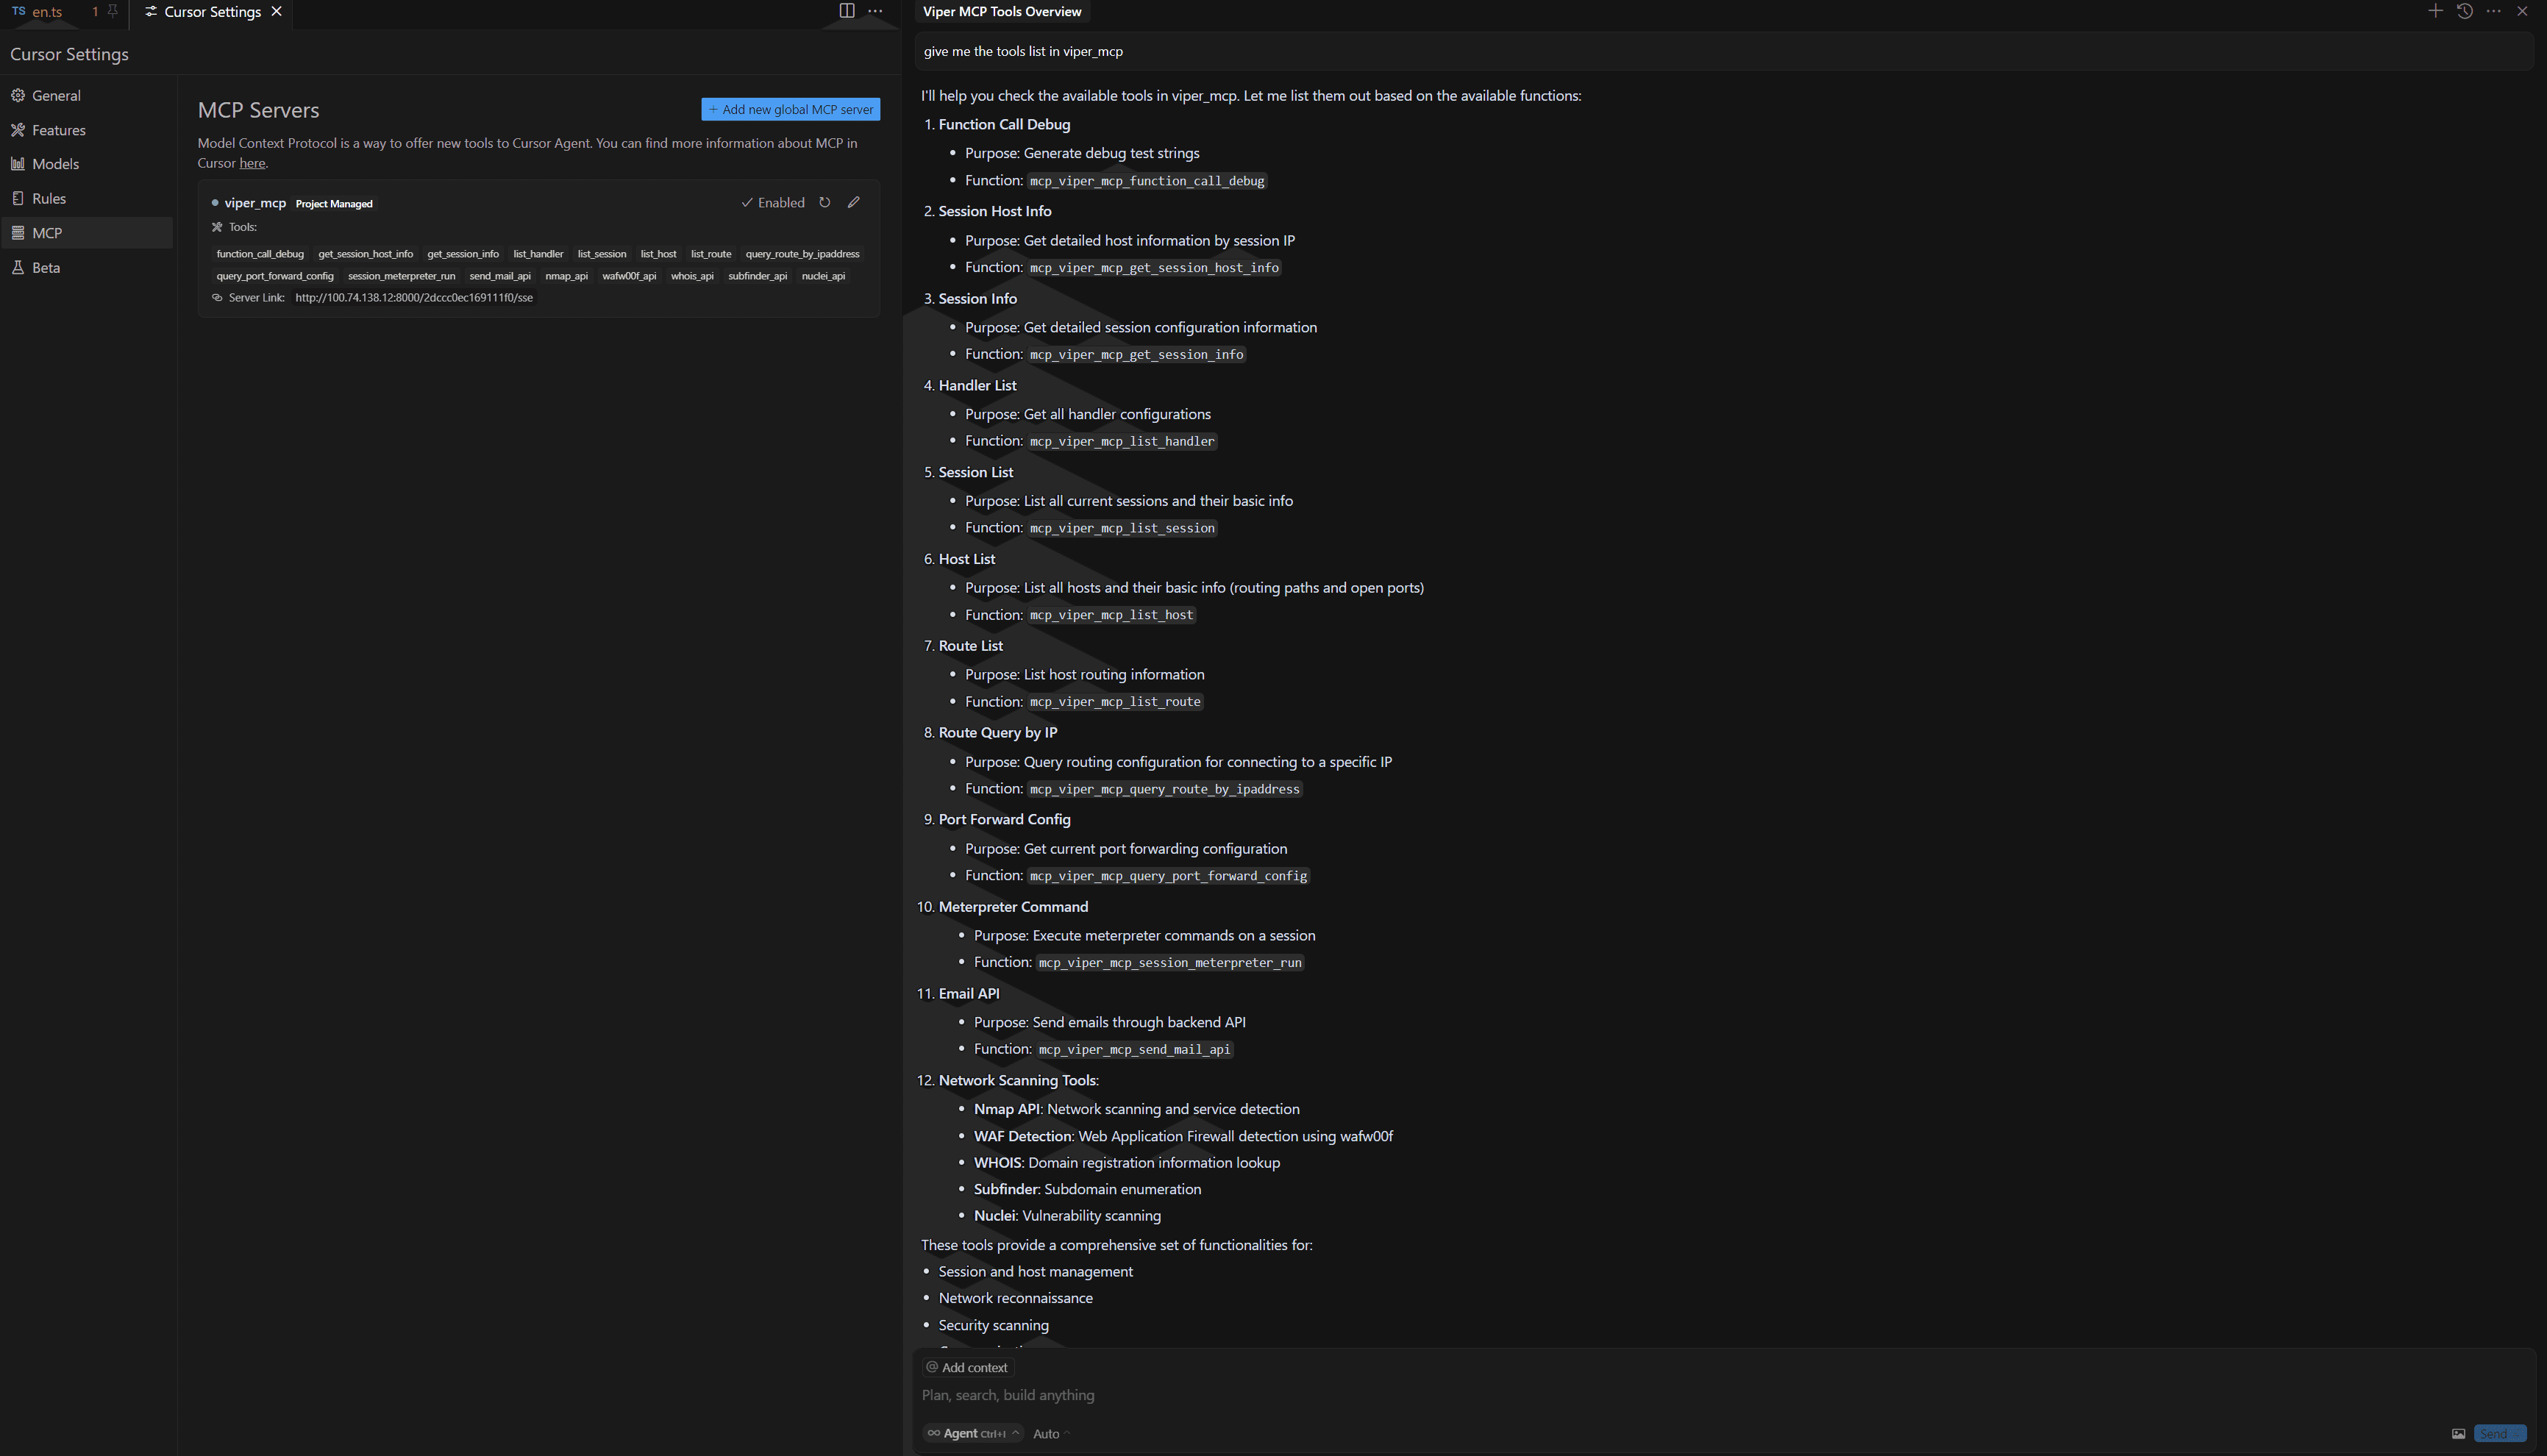Click the Send button
Viewport: 2547px width, 1456px height.
(x=2499, y=1434)
